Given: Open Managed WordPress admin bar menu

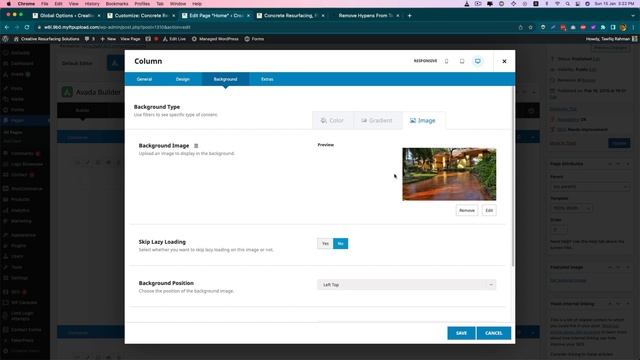Looking at the screenshot, I should (215, 39).
